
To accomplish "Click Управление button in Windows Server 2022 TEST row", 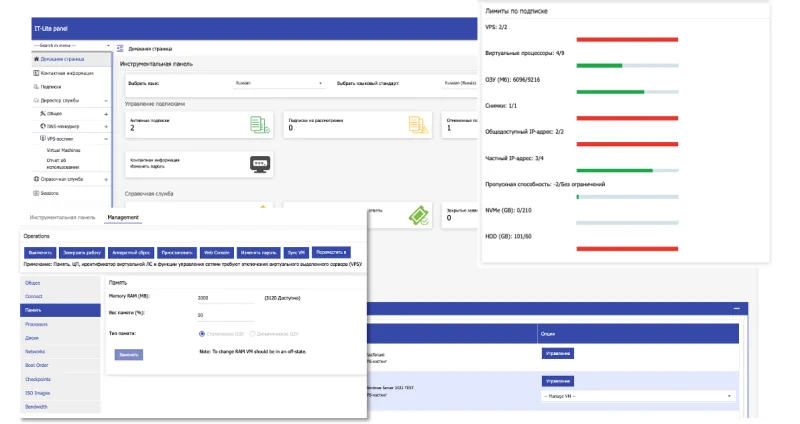I will coord(558,381).
